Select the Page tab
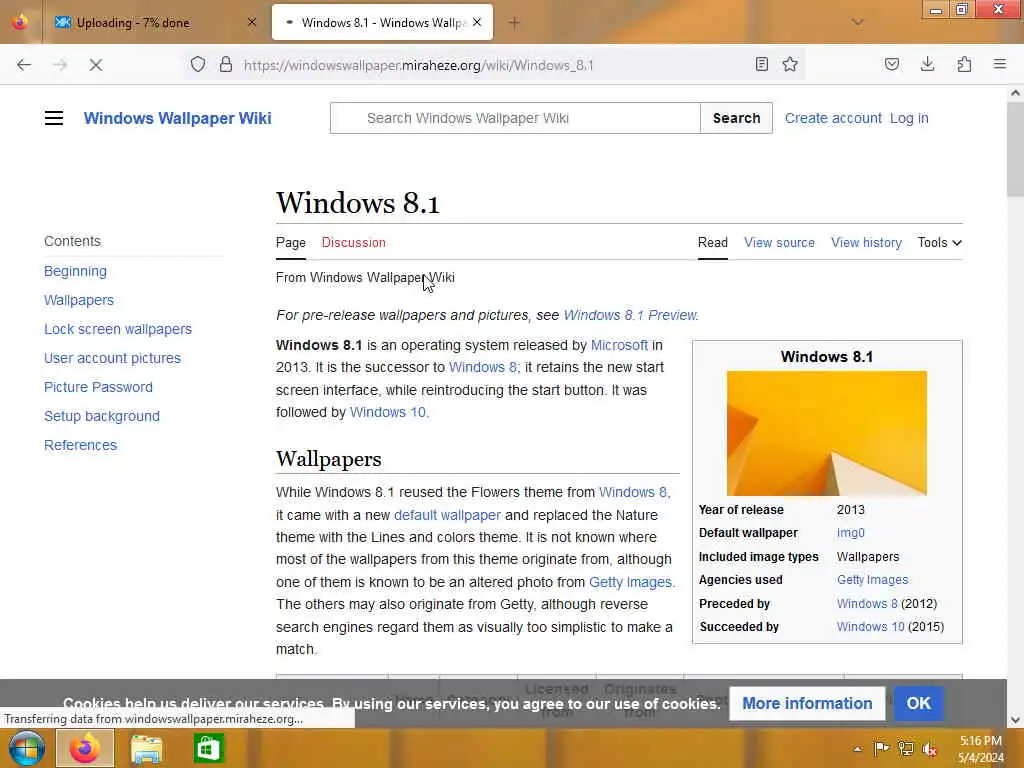The image size is (1024, 768). [291, 243]
